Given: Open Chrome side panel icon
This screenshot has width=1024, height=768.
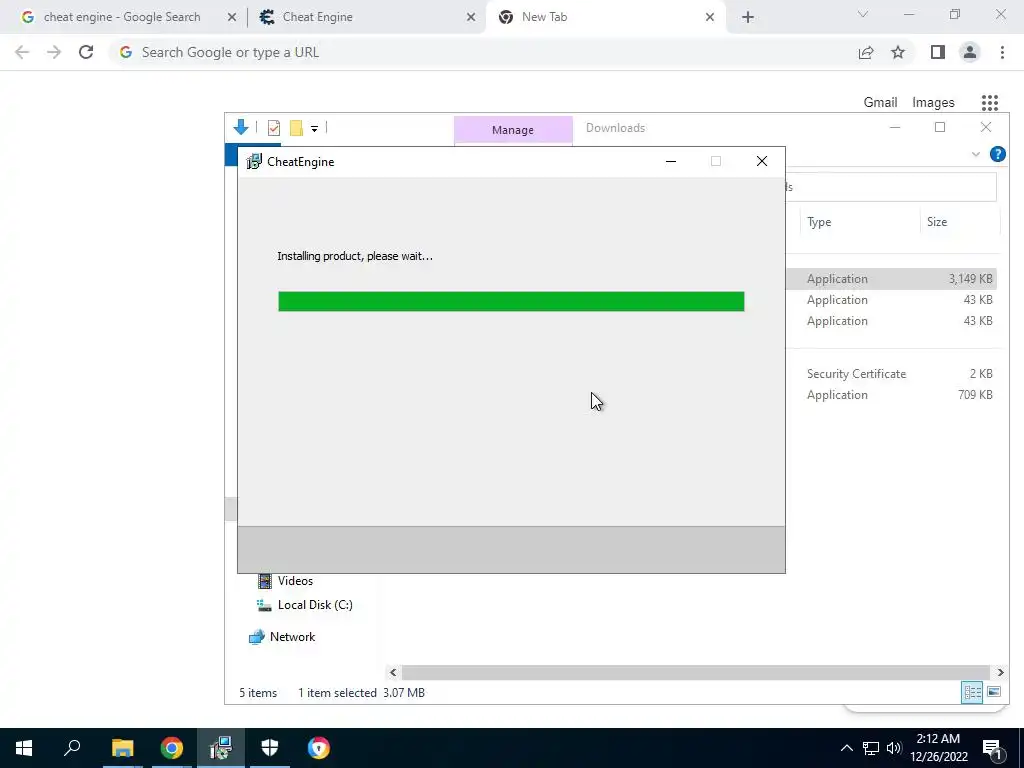Looking at the screenshot, I should [x=938, y=52].
